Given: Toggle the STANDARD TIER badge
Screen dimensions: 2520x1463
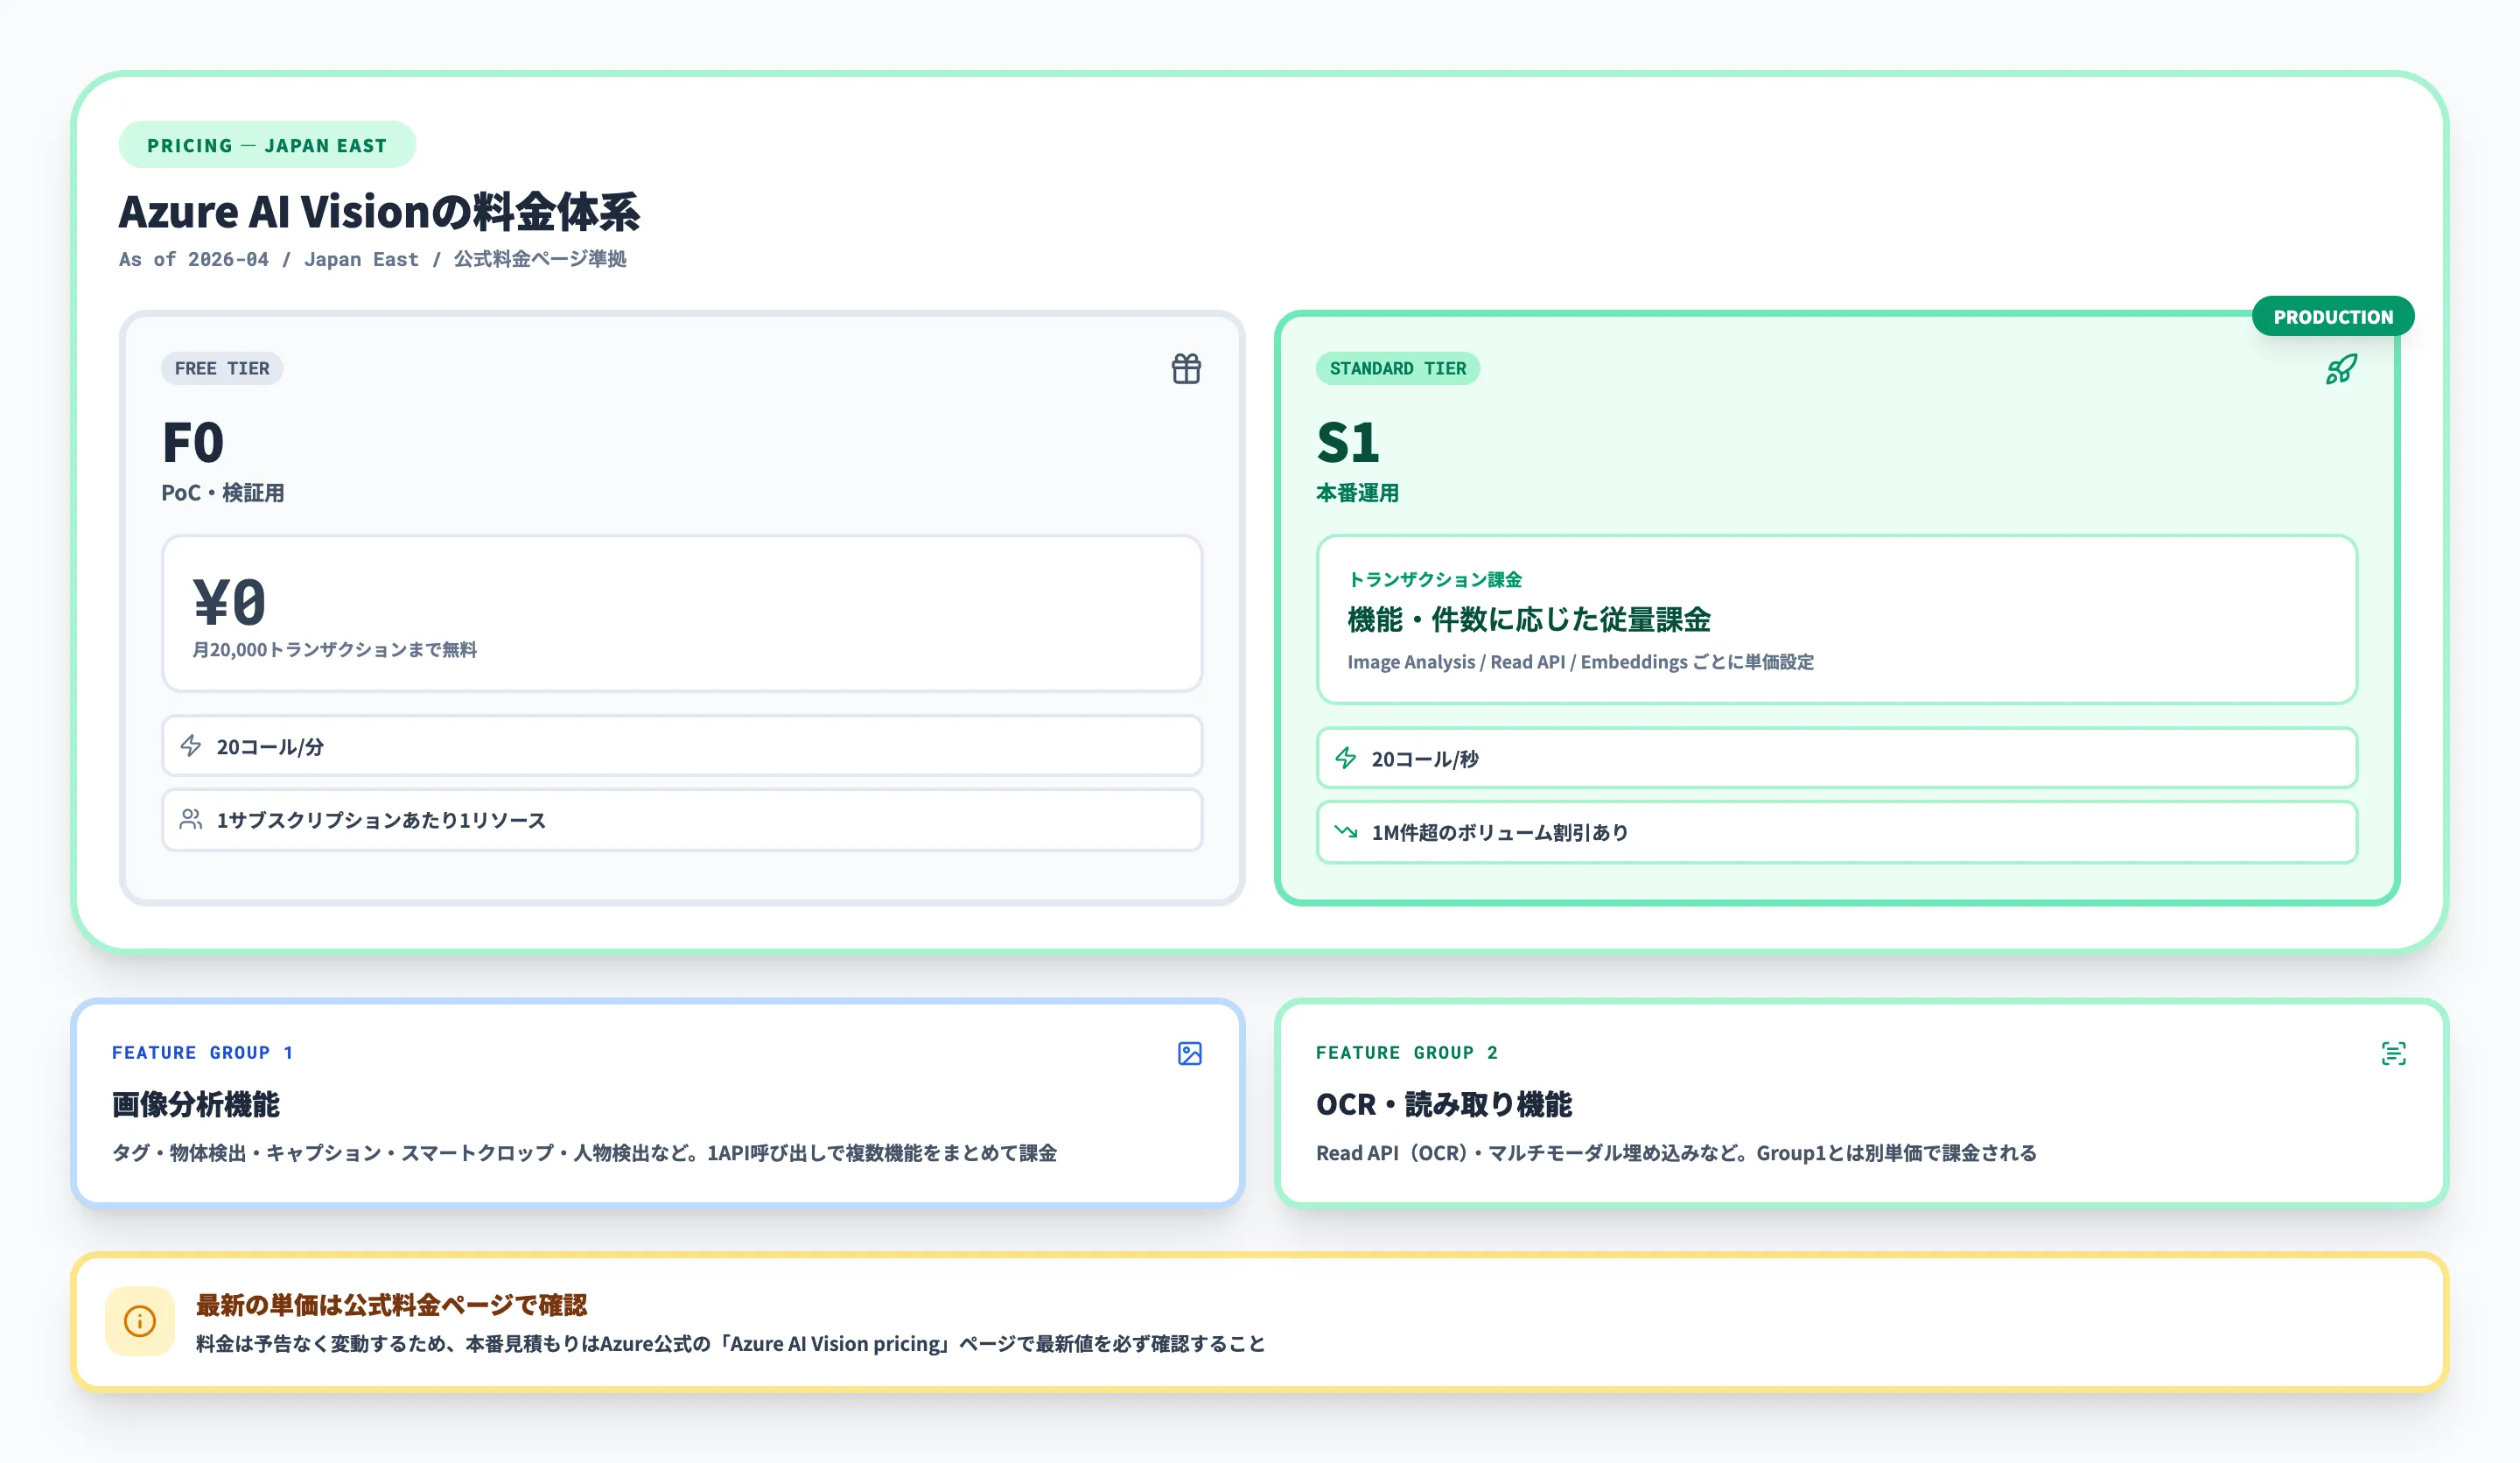Looking at the screenshot, I should (x=1397, y=368).
